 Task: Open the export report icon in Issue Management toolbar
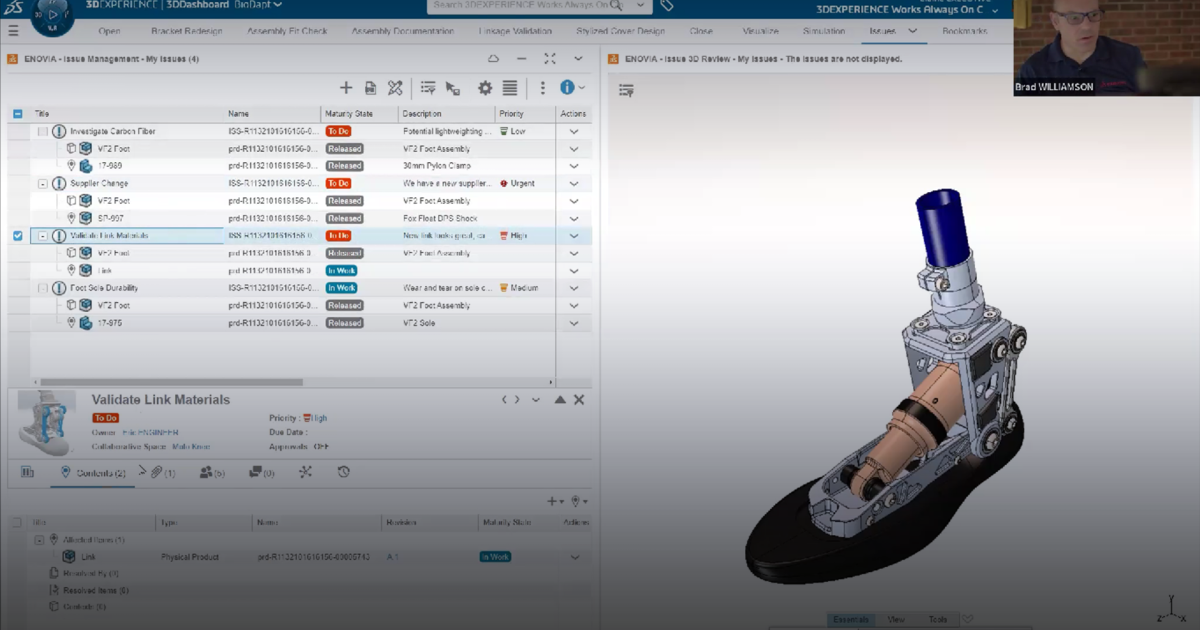(x=370, y=88)
